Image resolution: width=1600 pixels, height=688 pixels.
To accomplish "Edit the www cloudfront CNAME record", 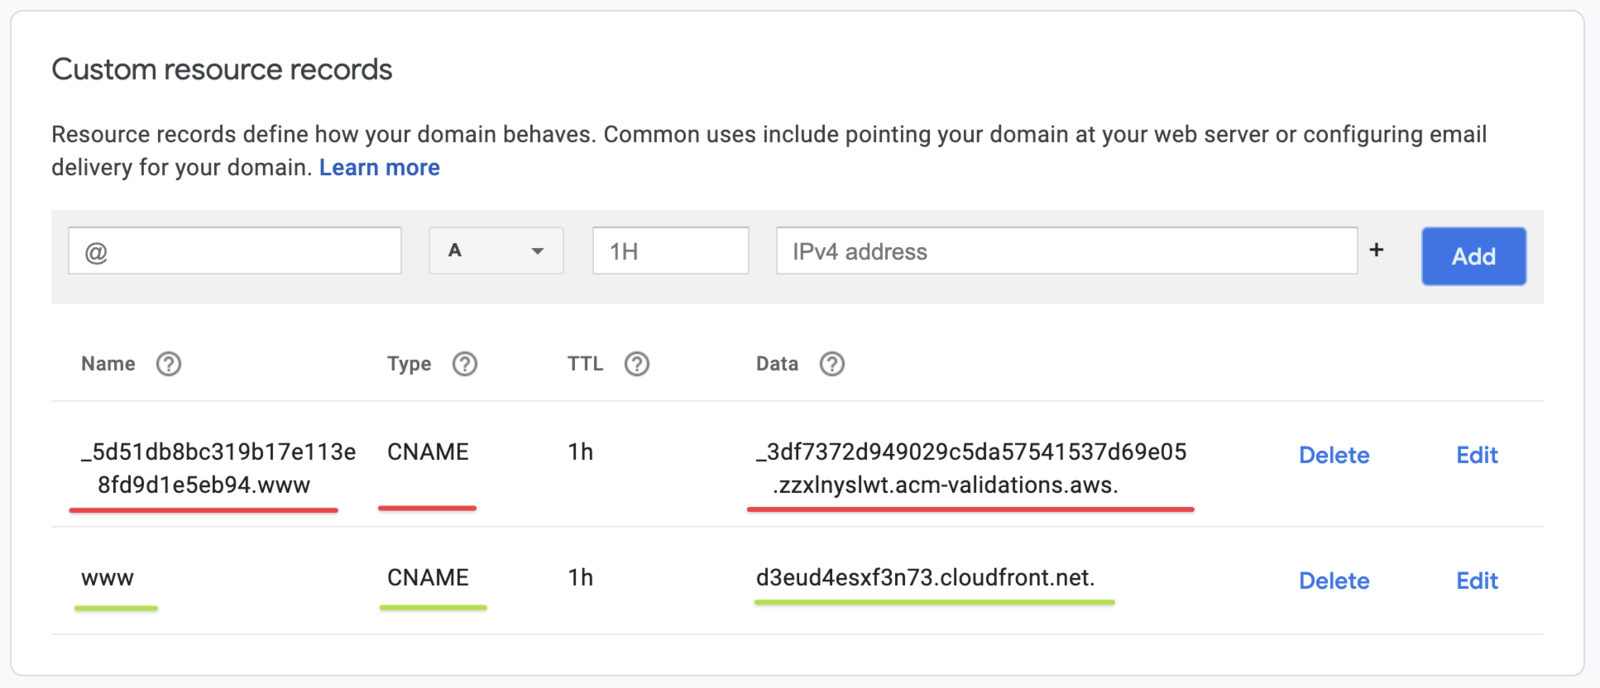I will 1477,581.
